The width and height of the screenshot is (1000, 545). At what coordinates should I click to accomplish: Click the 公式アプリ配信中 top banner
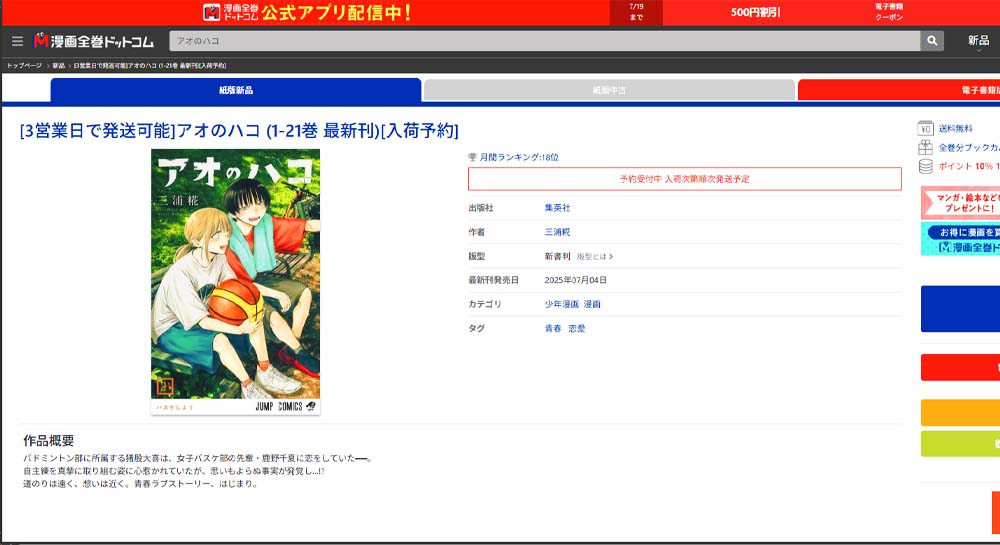coord(306,13)
